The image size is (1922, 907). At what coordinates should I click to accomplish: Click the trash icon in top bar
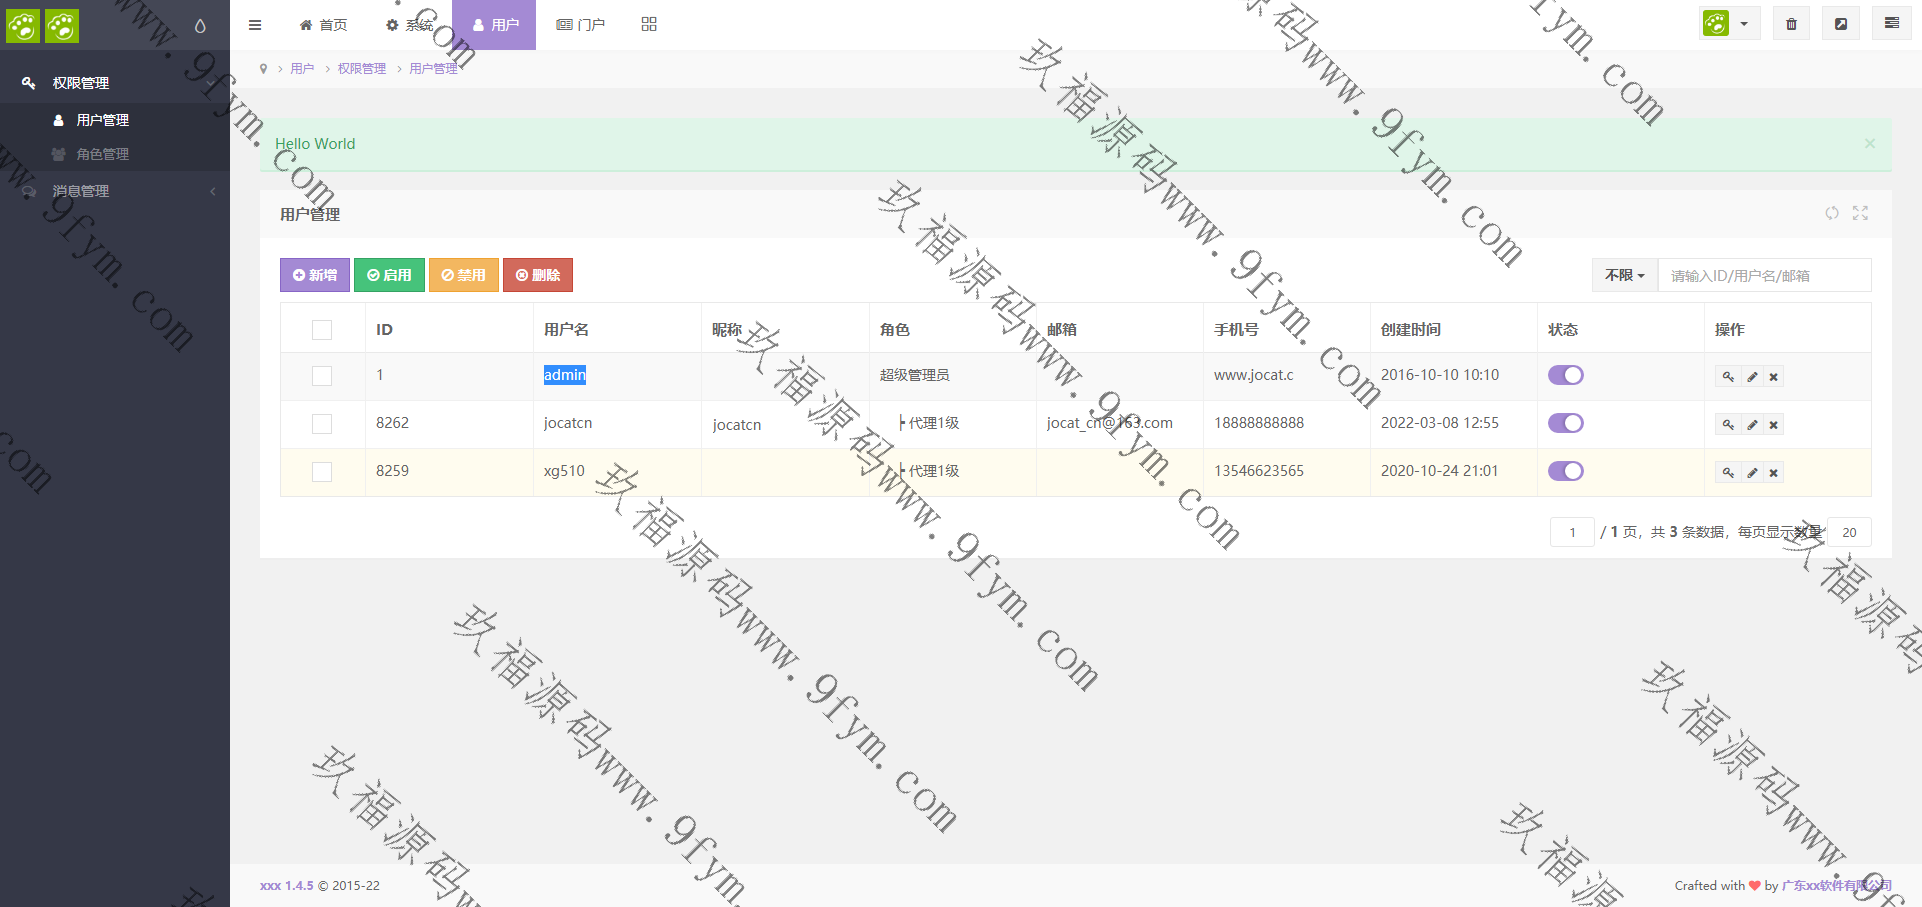(x=1791, y=24)
